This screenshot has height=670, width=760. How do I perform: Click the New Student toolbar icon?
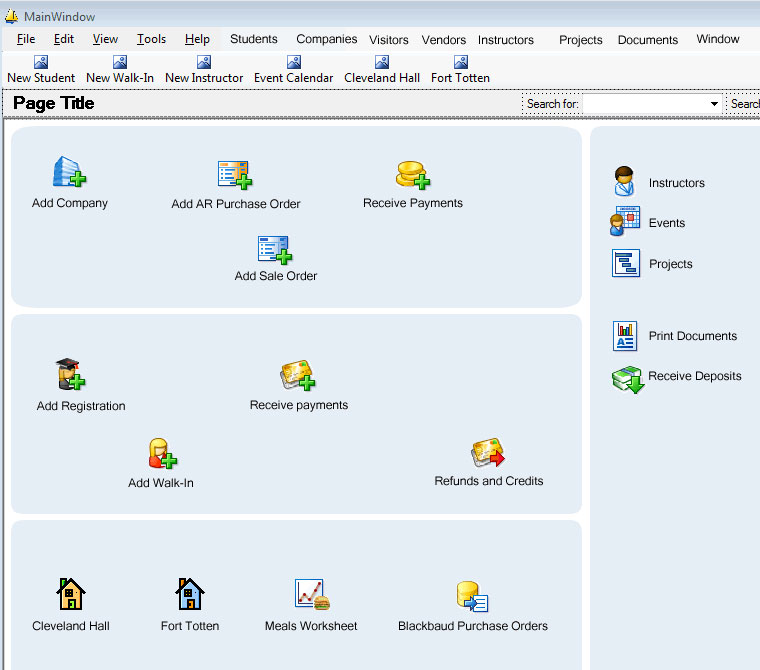point(41,62)
